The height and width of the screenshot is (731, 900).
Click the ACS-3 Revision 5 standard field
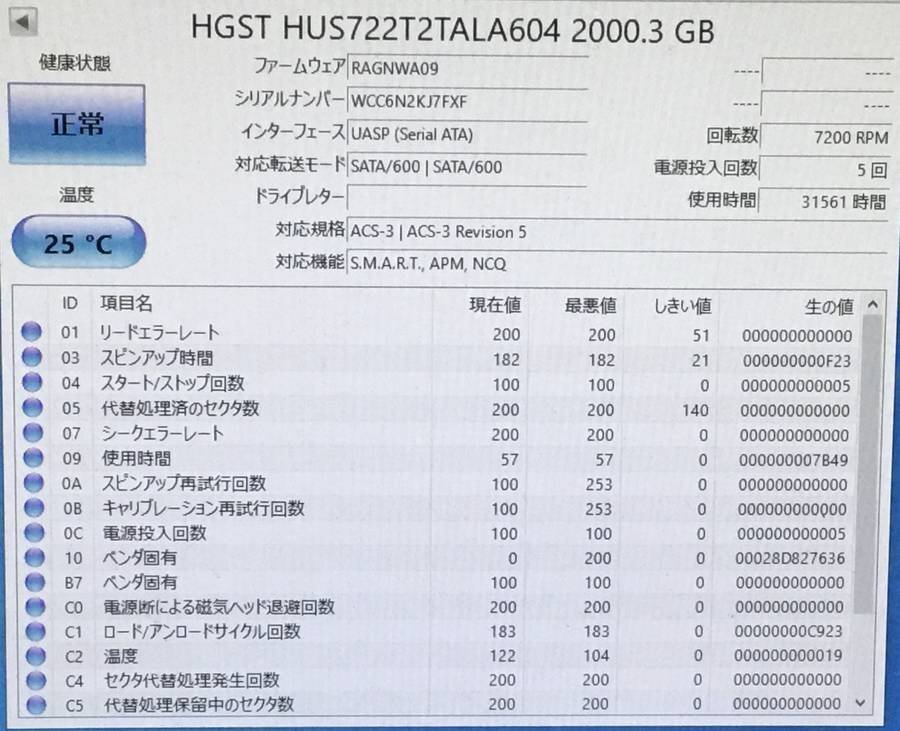[x=618, y=232]
